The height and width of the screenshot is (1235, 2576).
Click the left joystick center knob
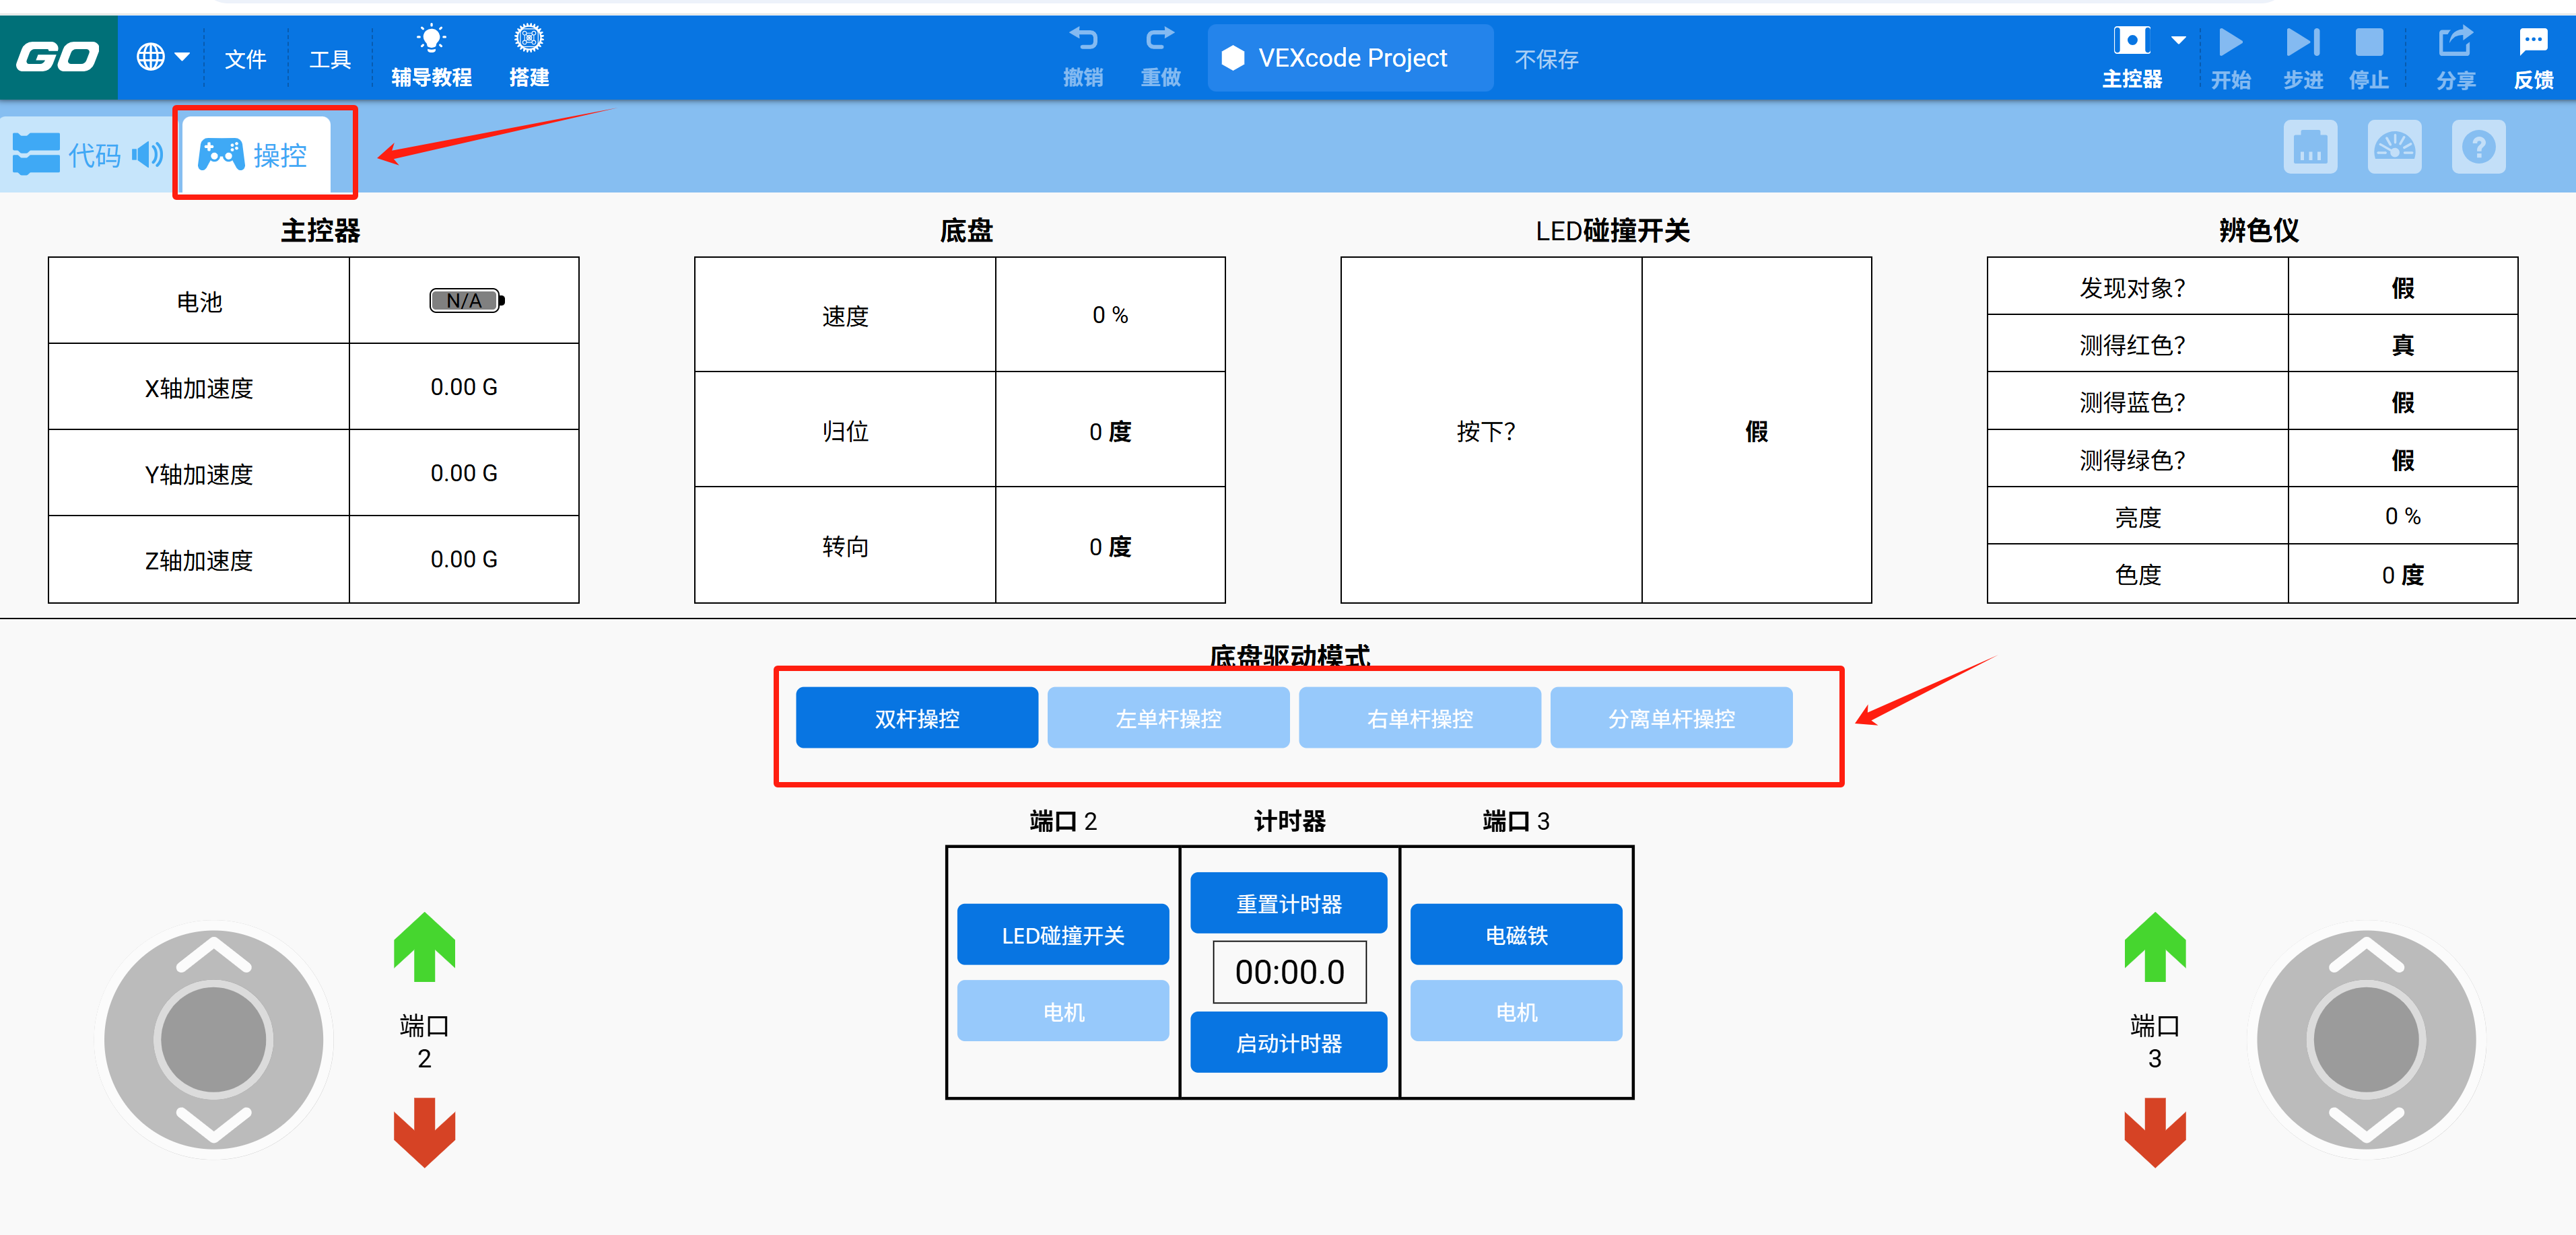pyautogui.click(x=213, y=1039)
